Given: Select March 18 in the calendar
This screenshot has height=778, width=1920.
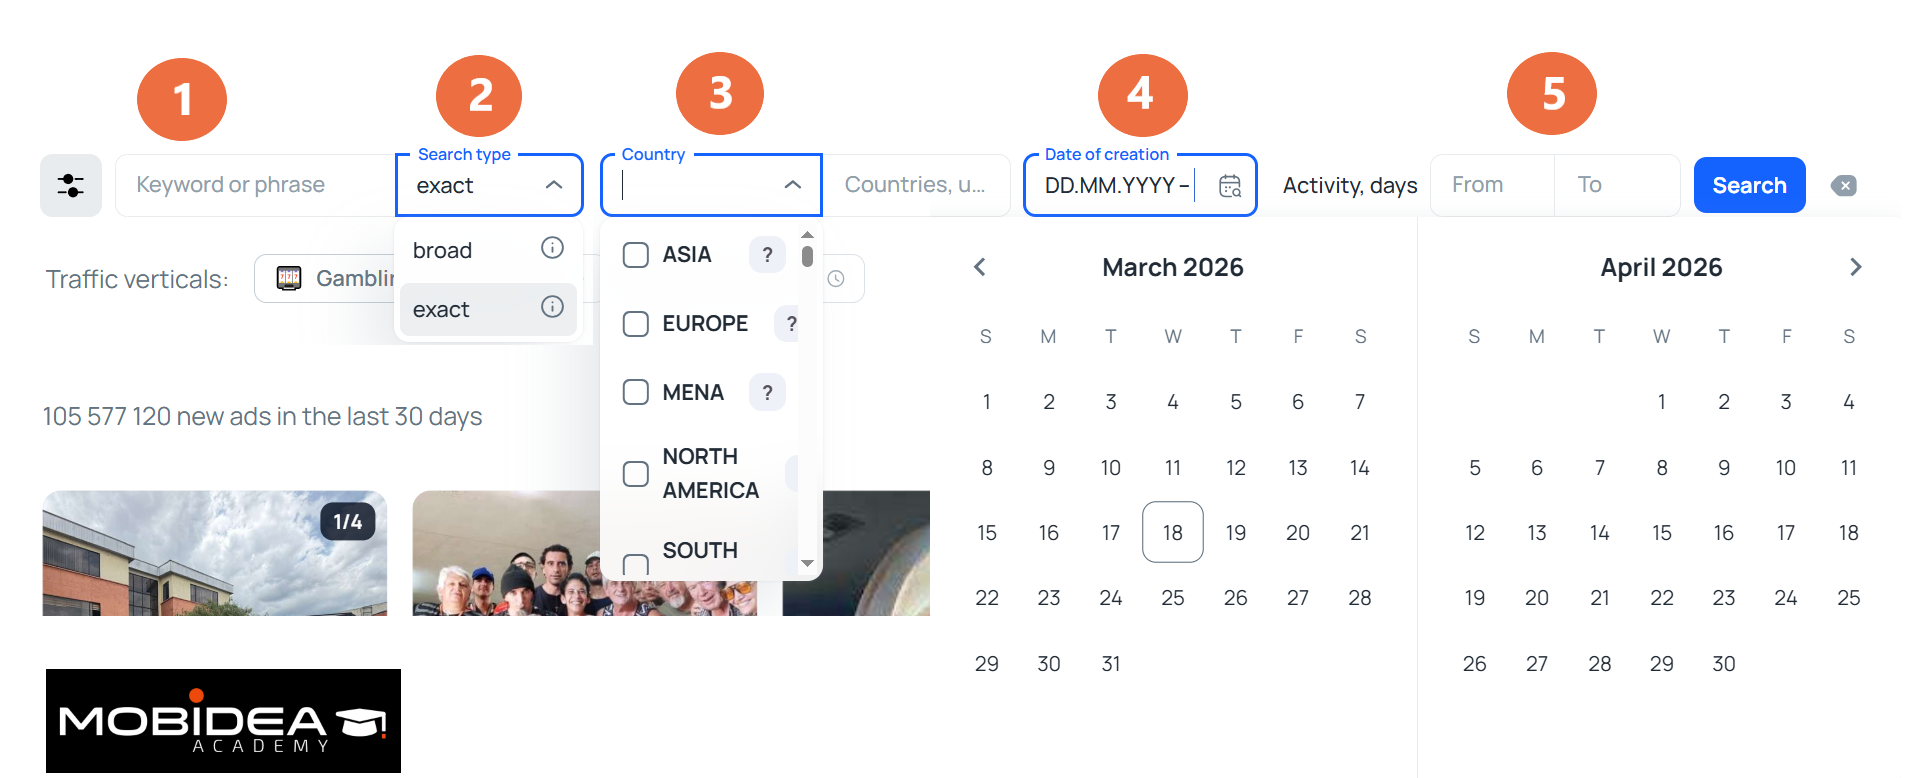Looking at the screenshot, I should [x=1172, y=533].
